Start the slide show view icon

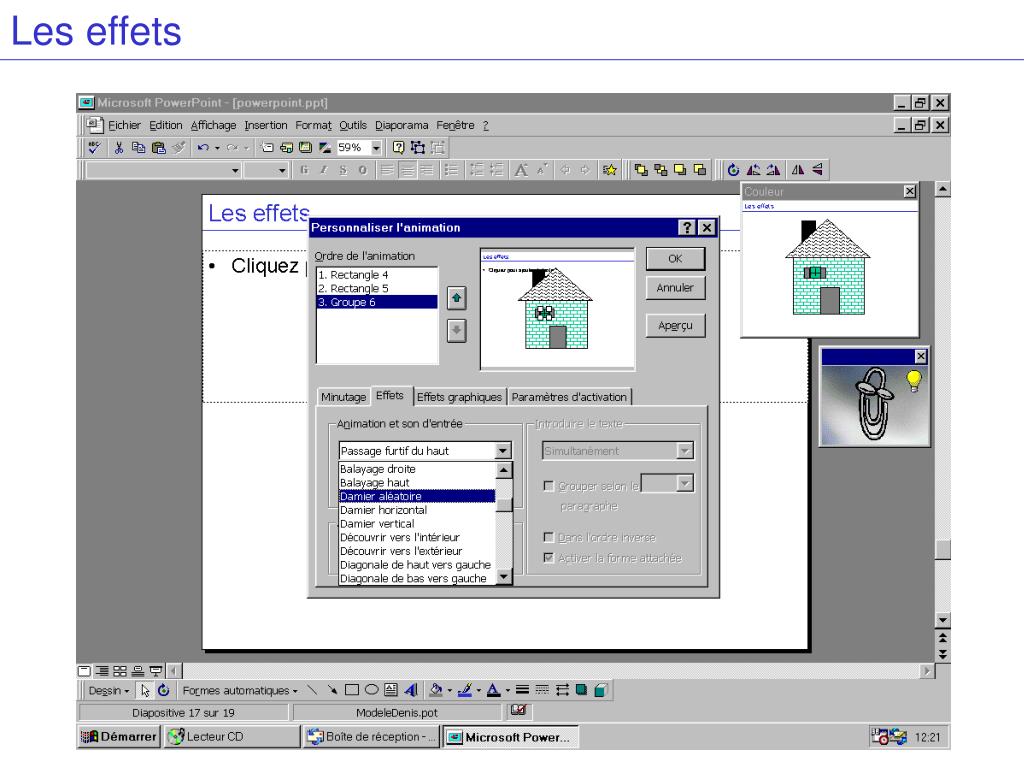point(155,671)
